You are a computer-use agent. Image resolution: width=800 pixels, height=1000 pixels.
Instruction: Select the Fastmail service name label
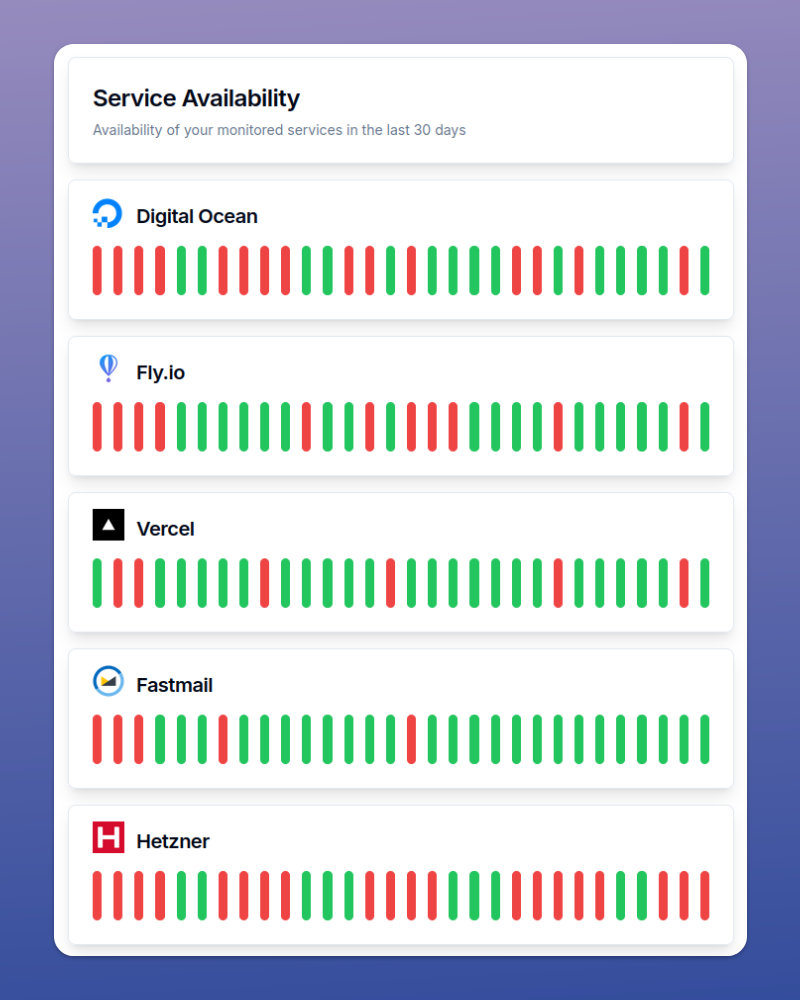(x=175, y=685)
